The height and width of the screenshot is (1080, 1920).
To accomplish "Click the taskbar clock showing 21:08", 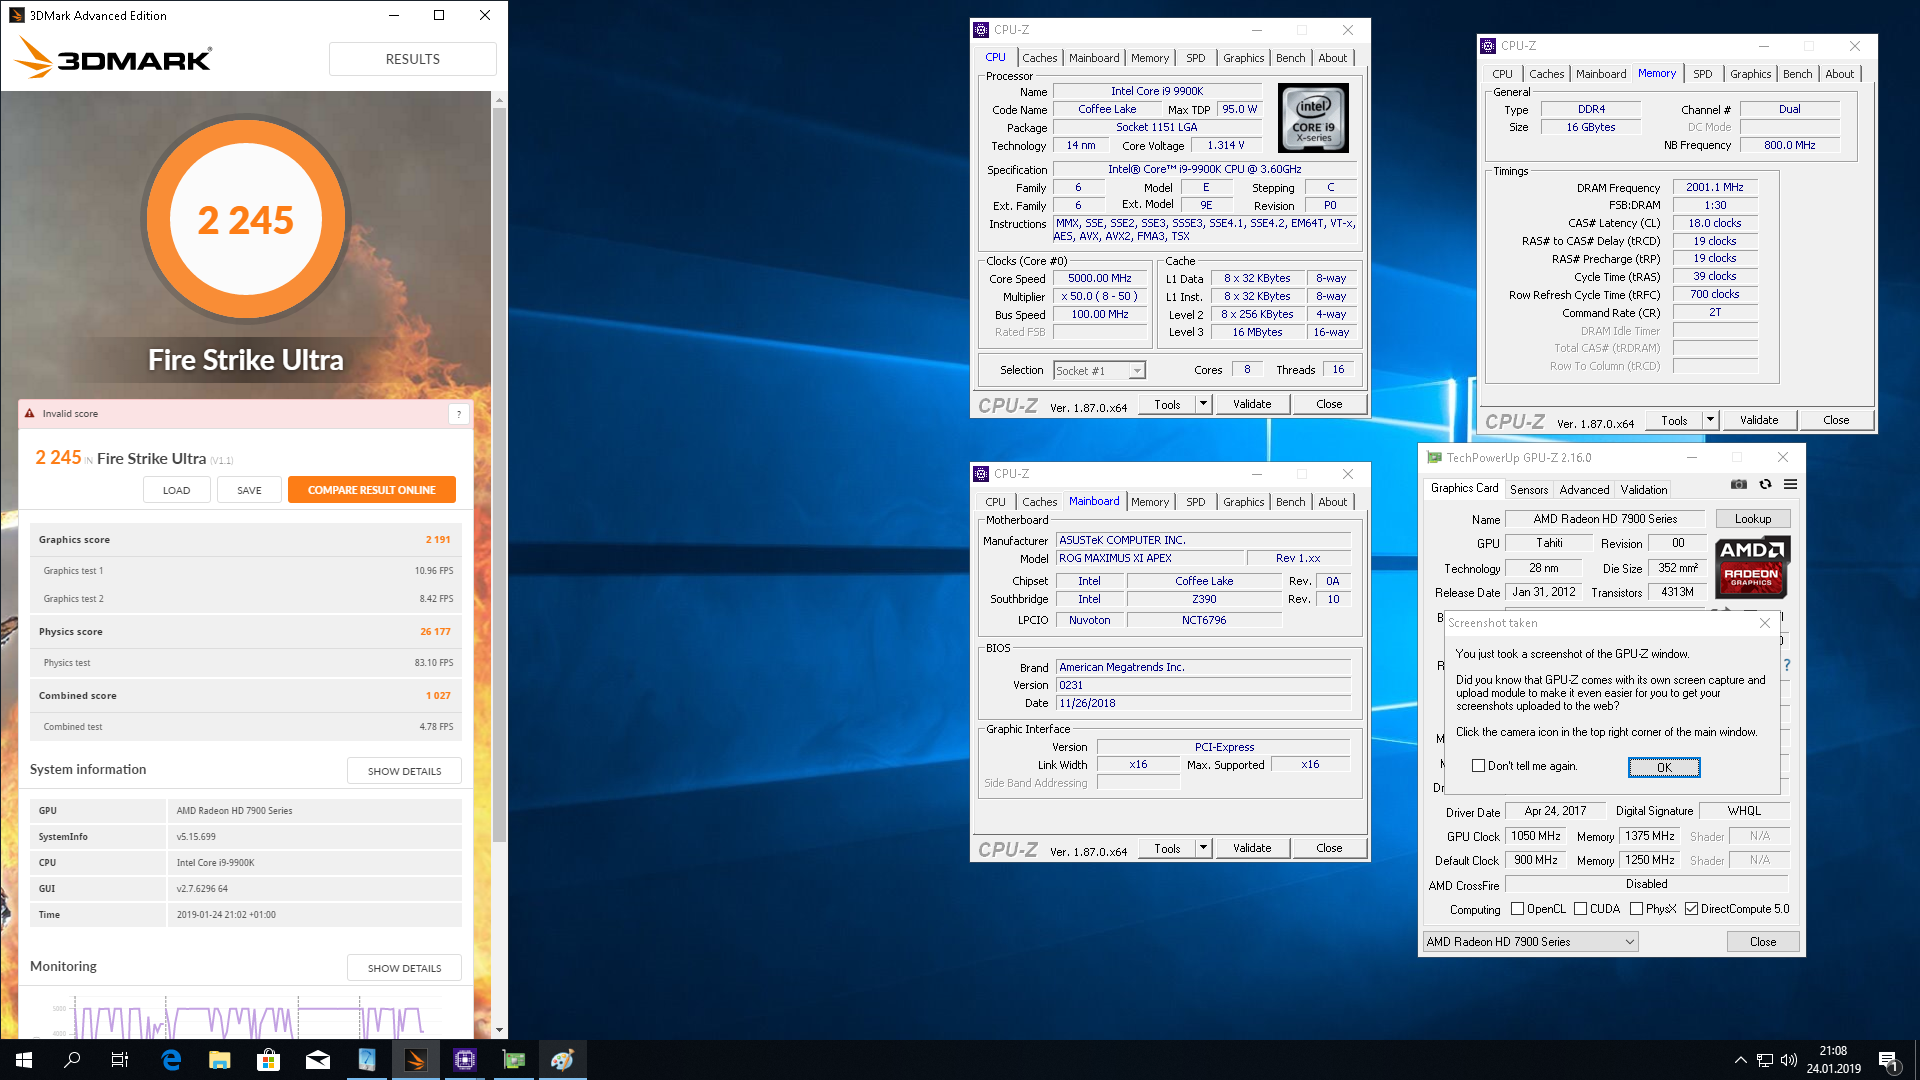I will pyautogui.click(x=1833, y=1060).
